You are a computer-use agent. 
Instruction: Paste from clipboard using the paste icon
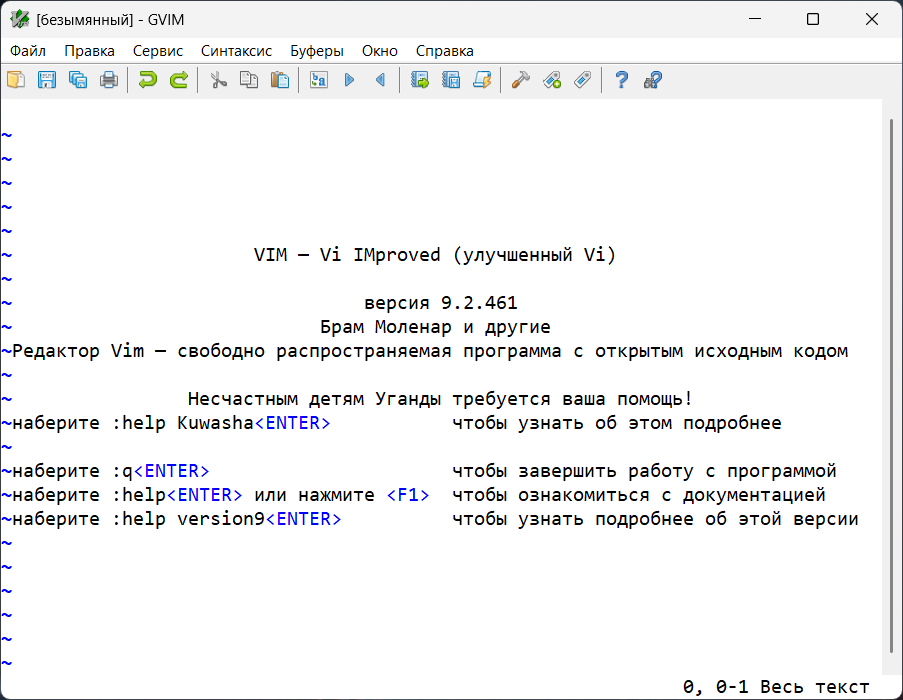click(280, 79)
